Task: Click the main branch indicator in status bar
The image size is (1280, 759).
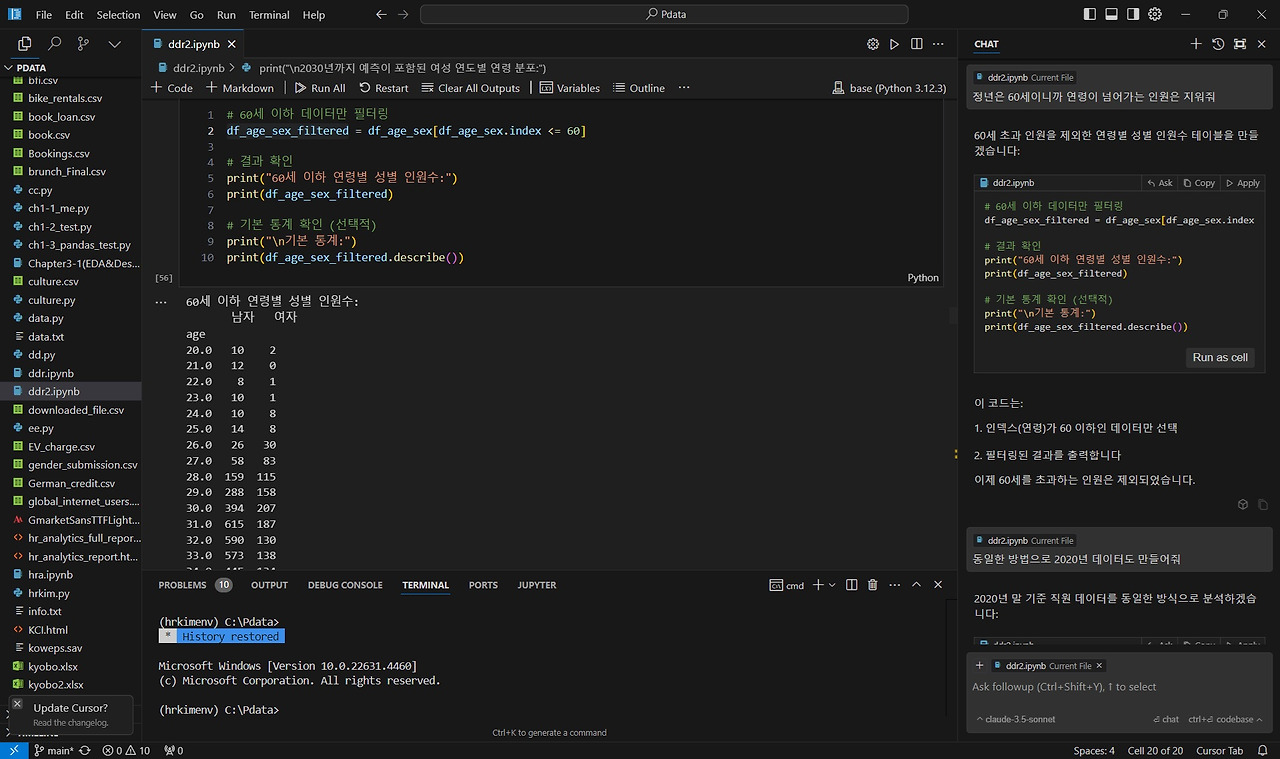Action: [54, 750]
